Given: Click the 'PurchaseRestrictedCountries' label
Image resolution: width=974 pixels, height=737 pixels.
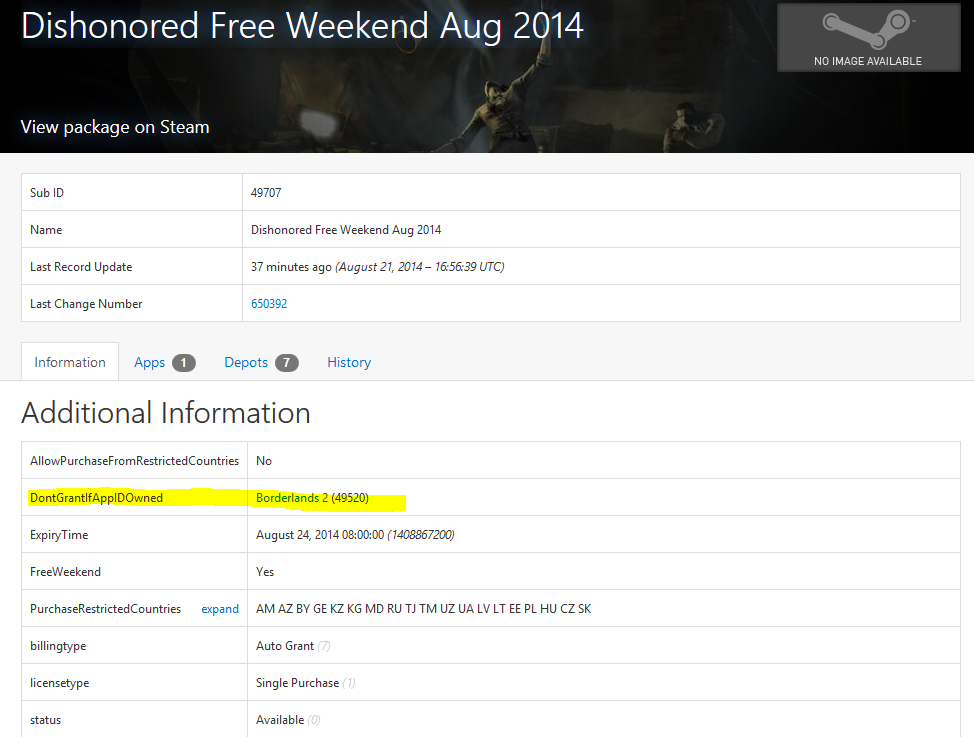Looking at the screenshot, I should coord(106,609).
